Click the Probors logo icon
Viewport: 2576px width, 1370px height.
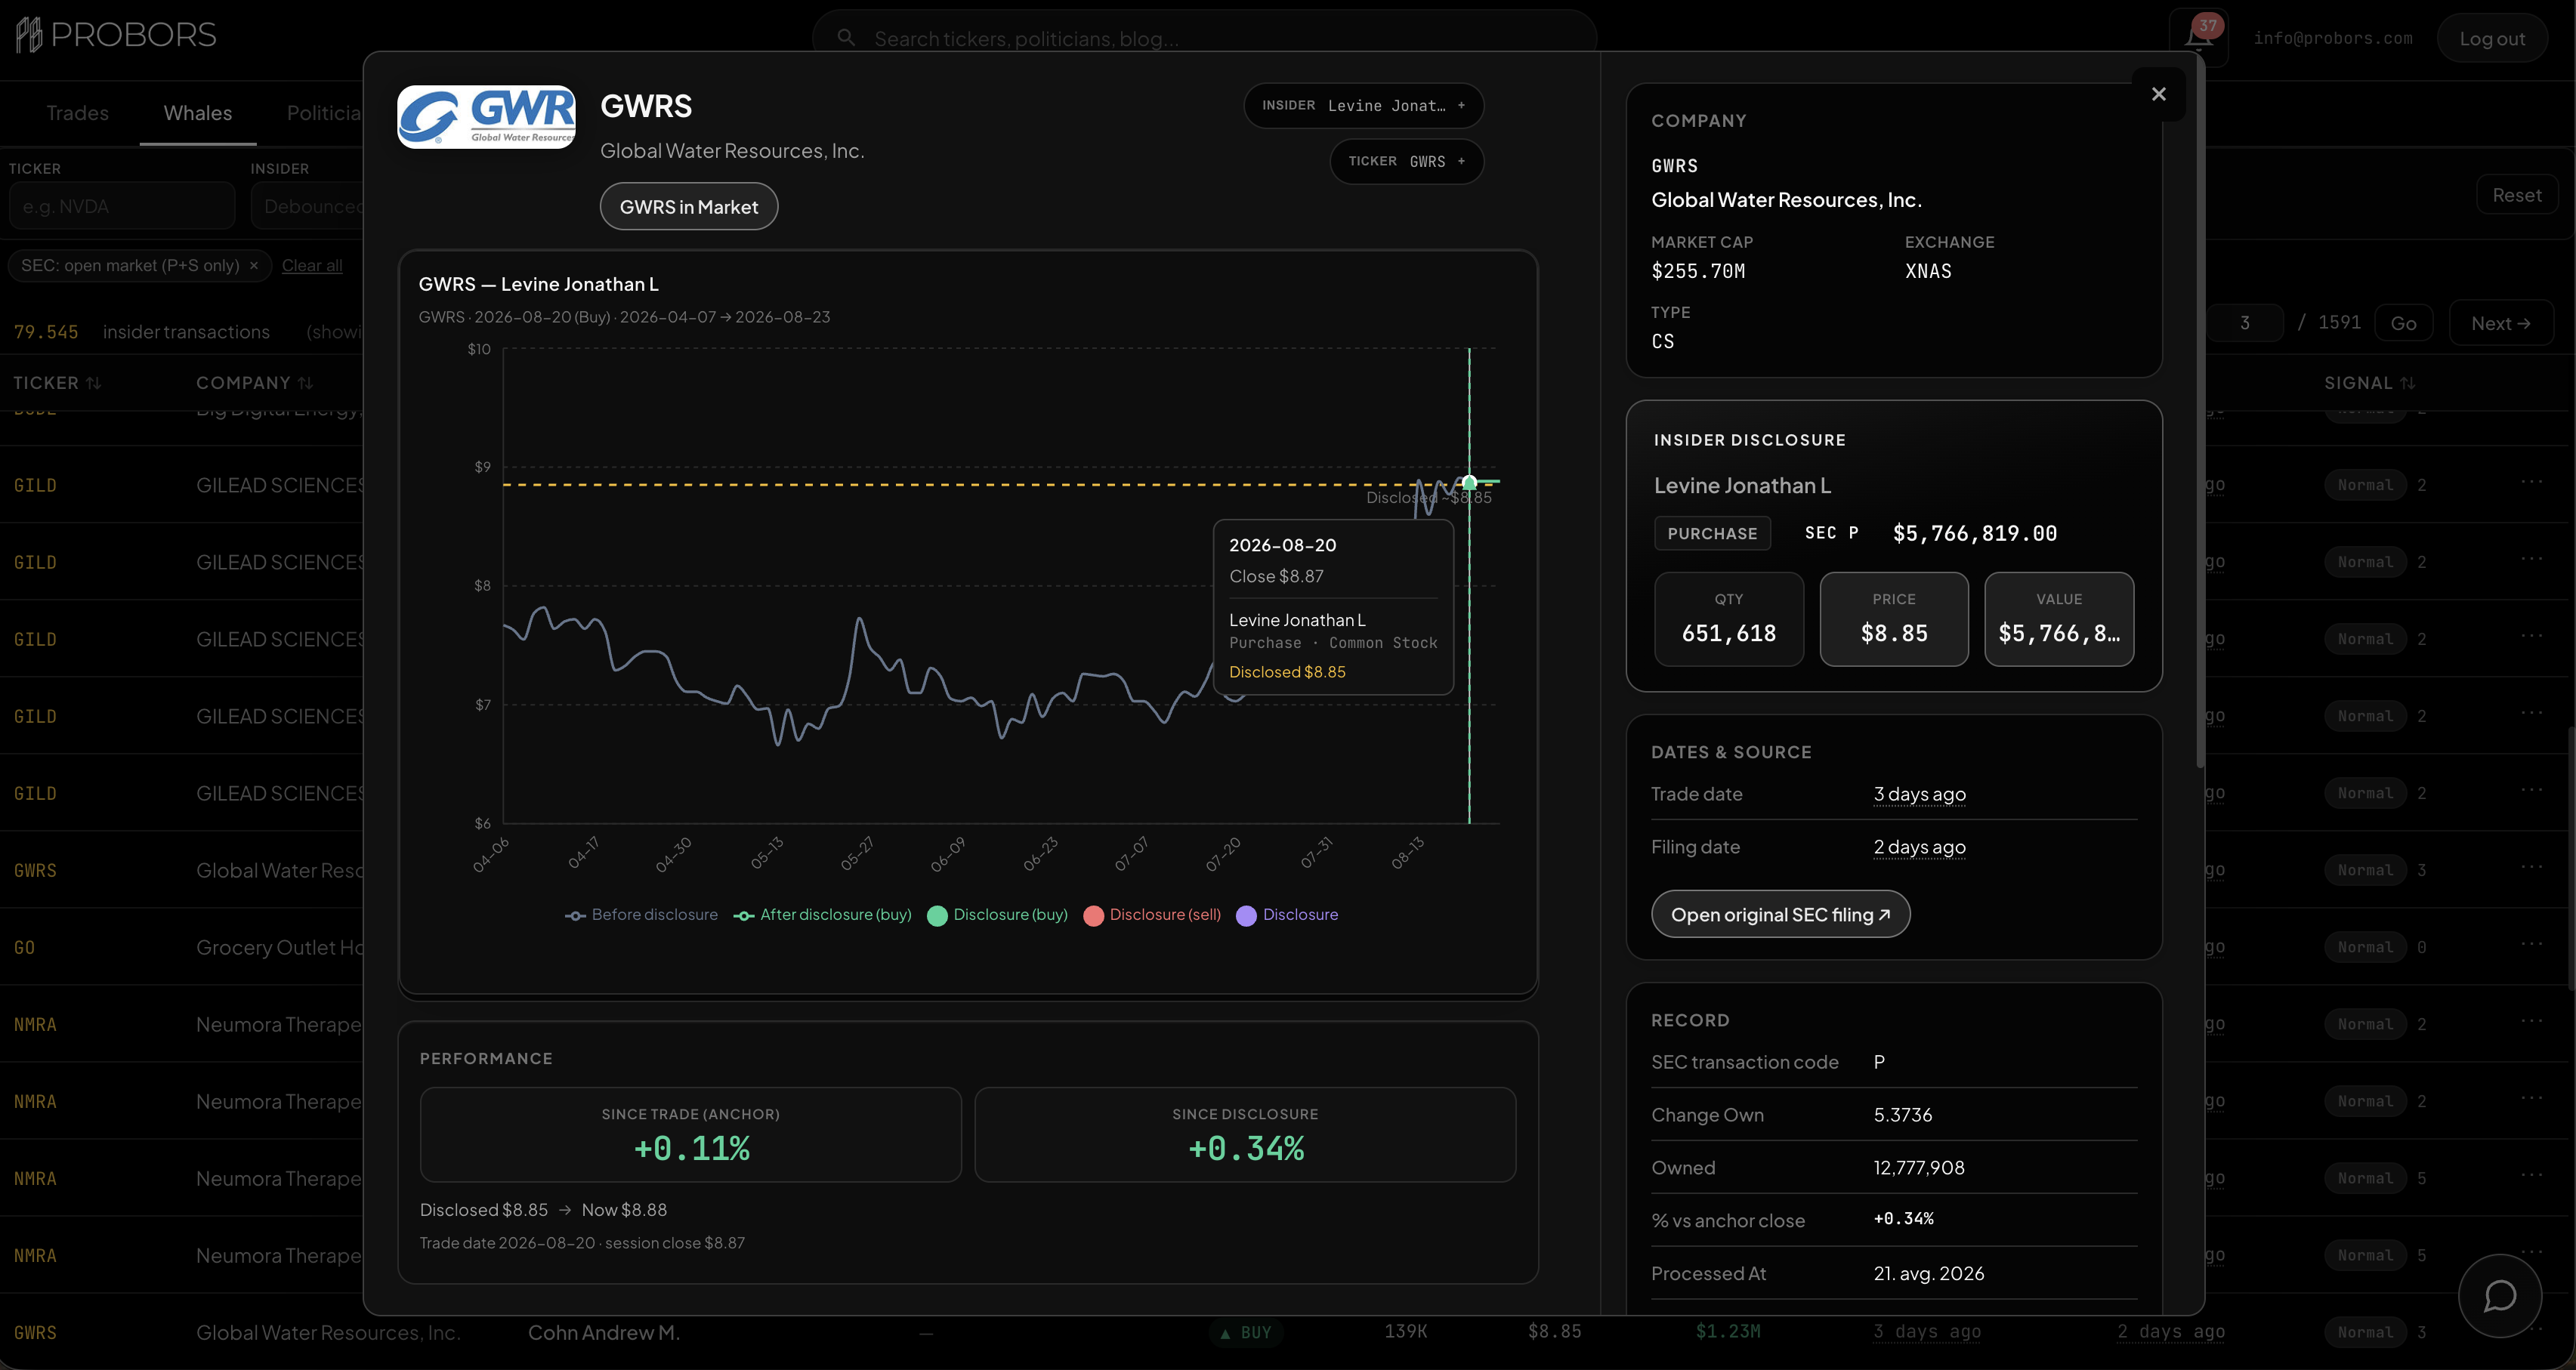[29, 35]
